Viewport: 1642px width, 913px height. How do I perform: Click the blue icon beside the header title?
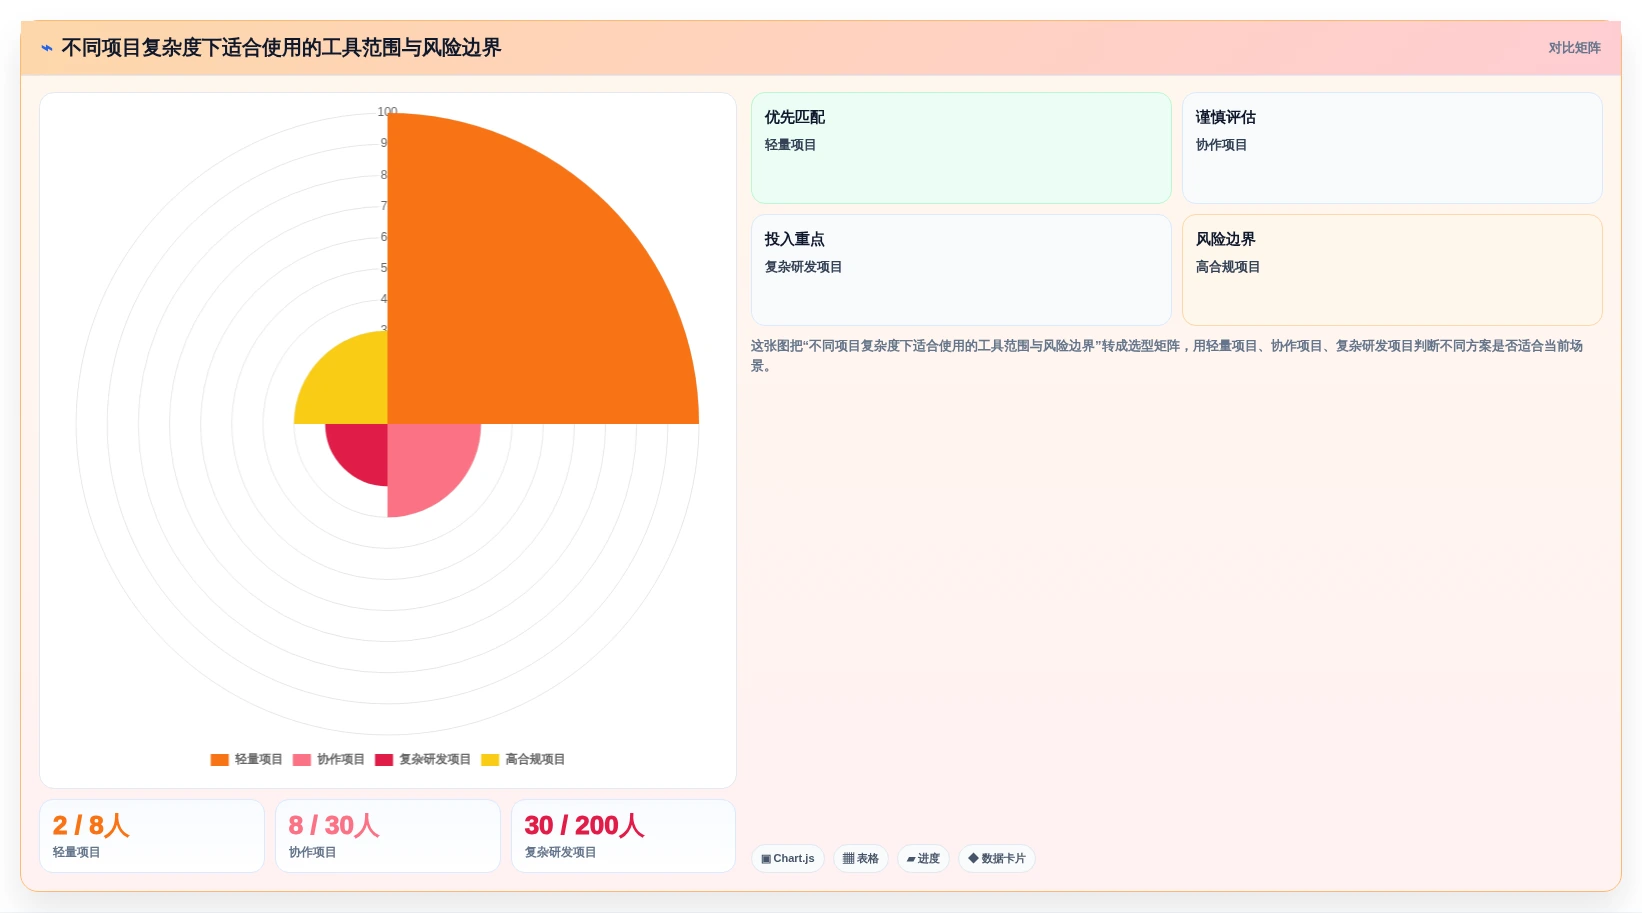click(x=46, y=48)
